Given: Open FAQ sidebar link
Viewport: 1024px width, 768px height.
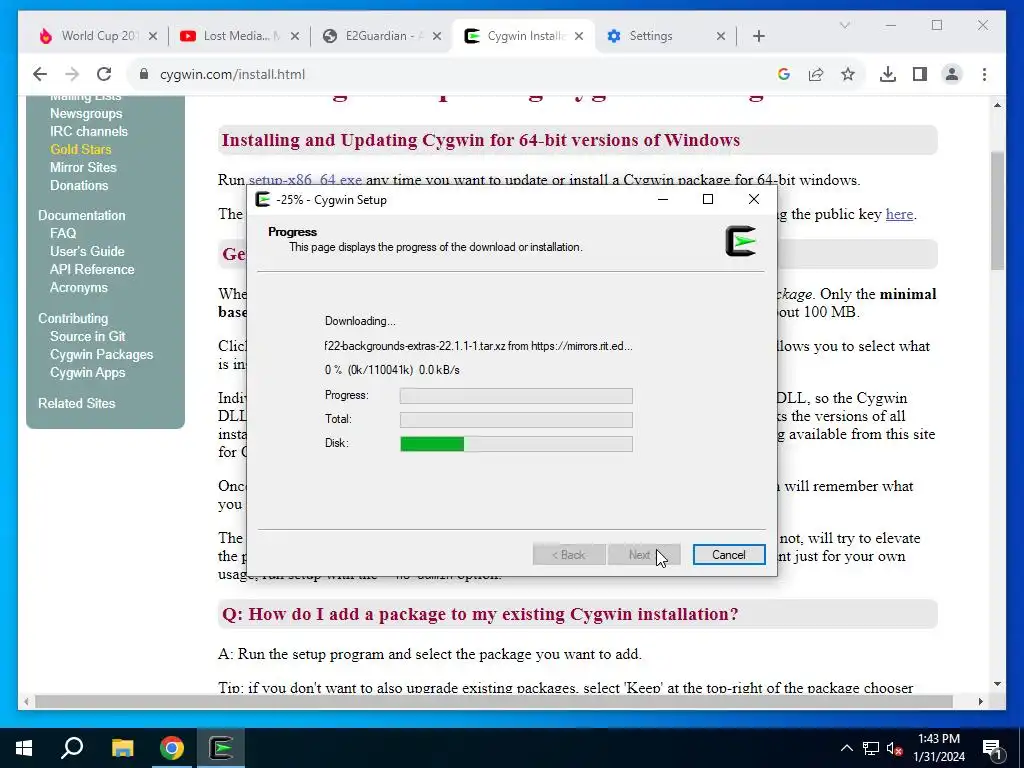Looking at the screenshot, I should (63, 233).
